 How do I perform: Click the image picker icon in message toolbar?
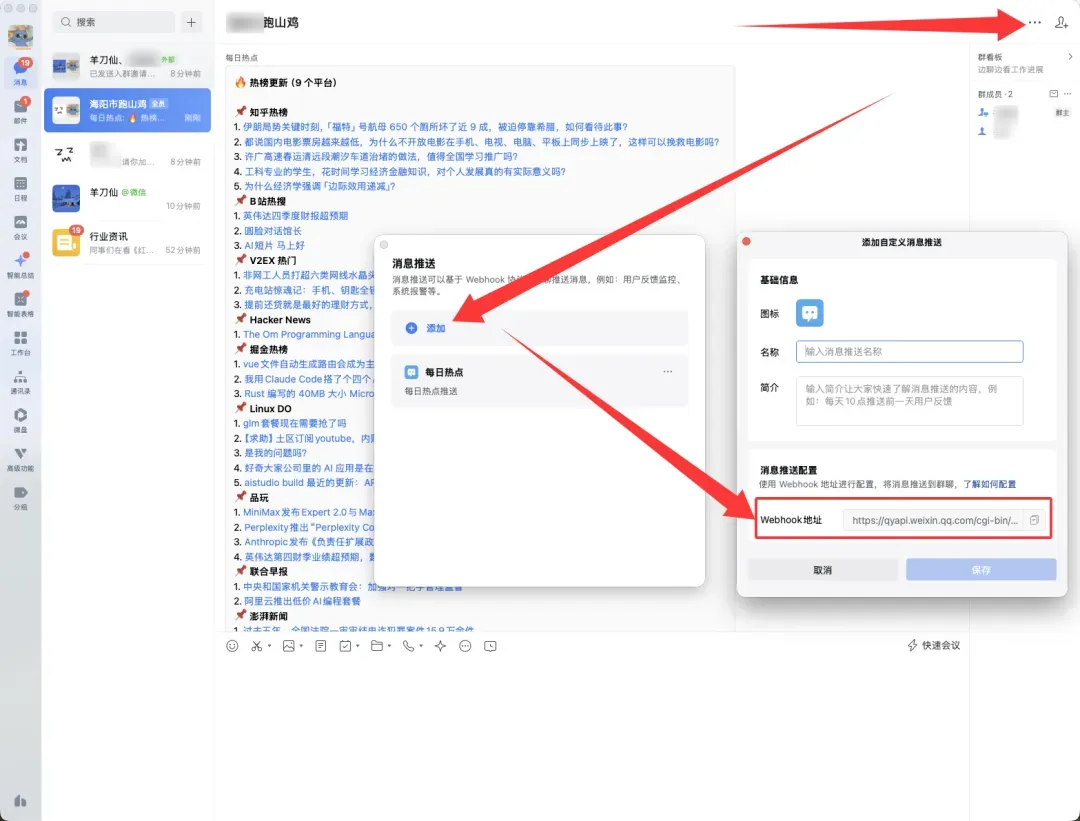289,646
